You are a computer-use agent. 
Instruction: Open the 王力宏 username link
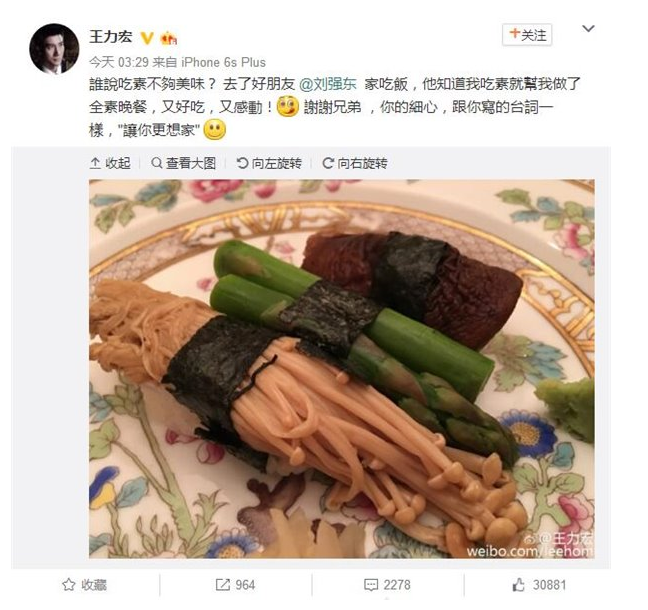[111, 37]
